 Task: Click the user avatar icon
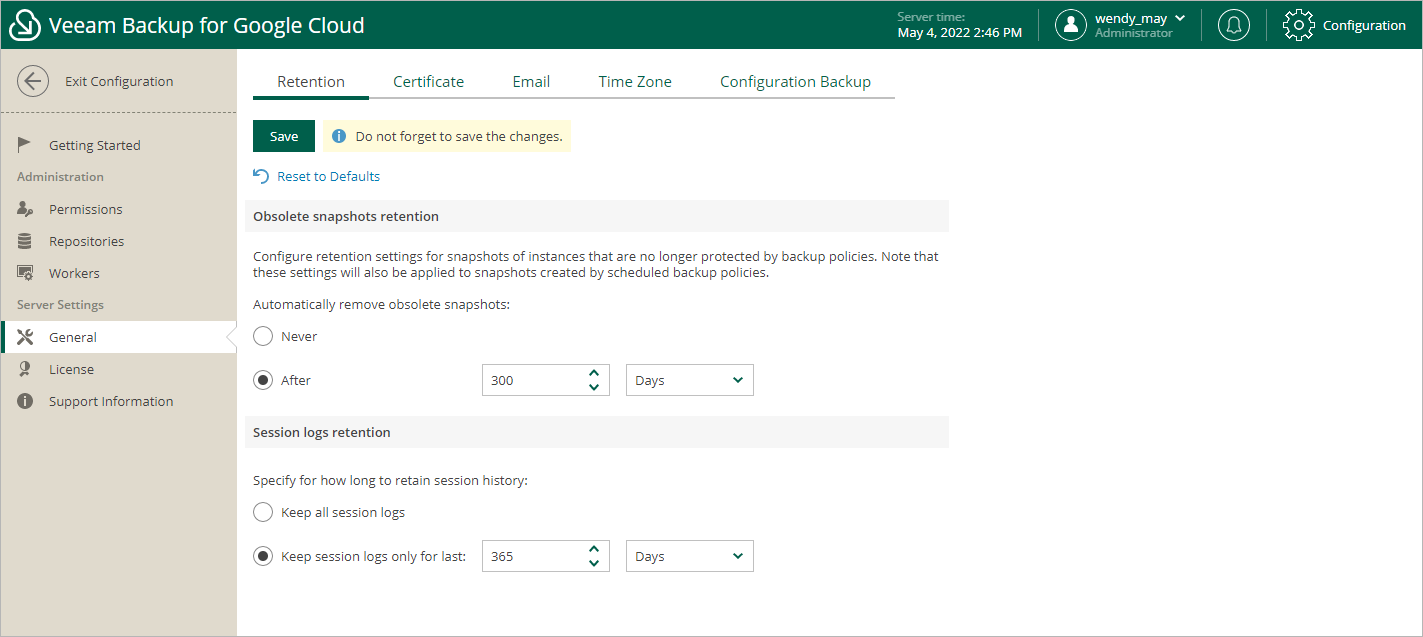tap(1071, 25)
